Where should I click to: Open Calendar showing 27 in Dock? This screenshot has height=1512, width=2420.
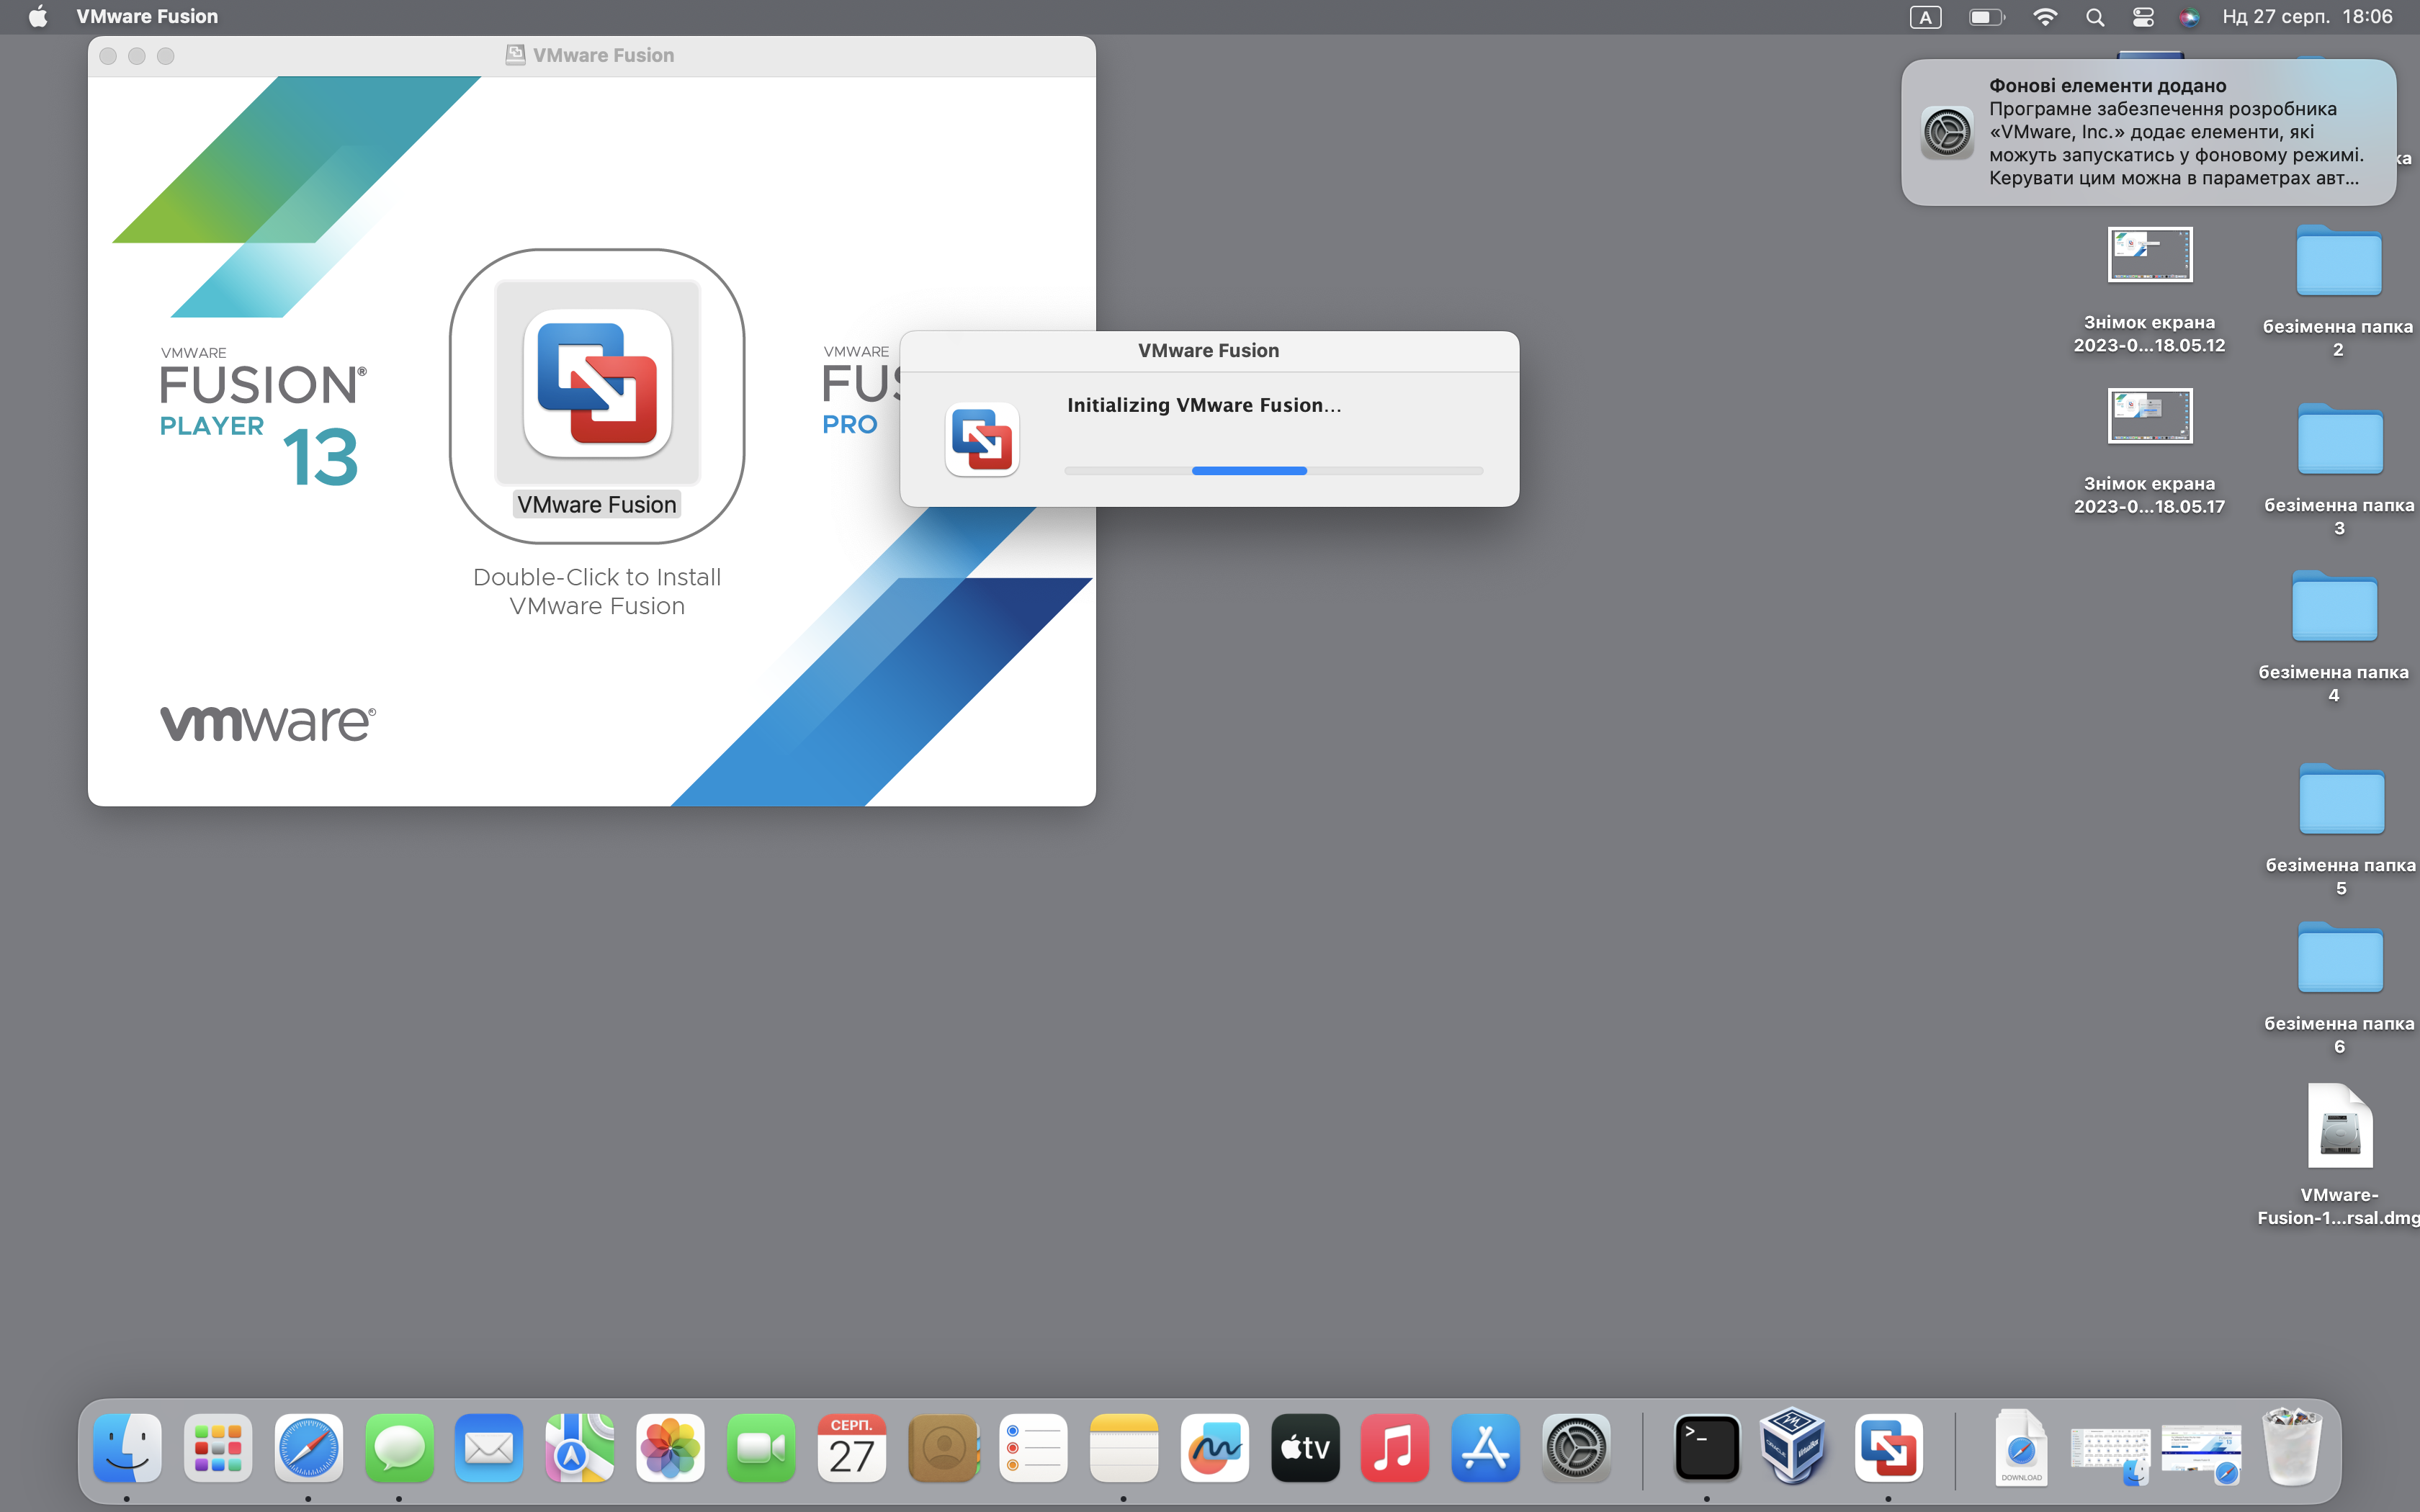[x=851, y=1447]
